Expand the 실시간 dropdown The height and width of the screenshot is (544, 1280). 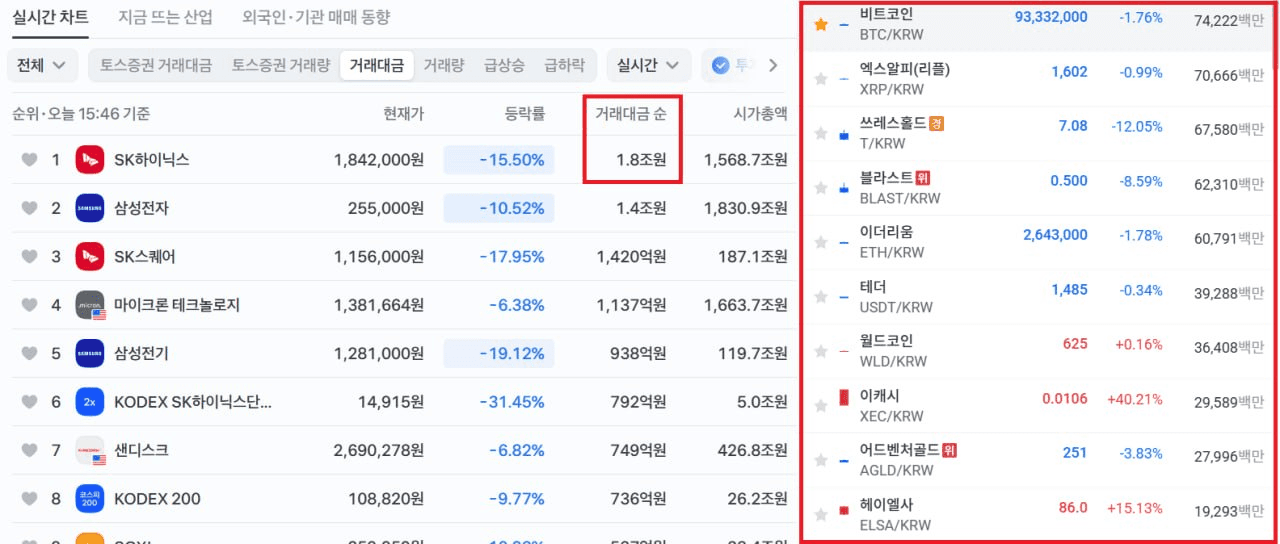[x=648, y=65]
